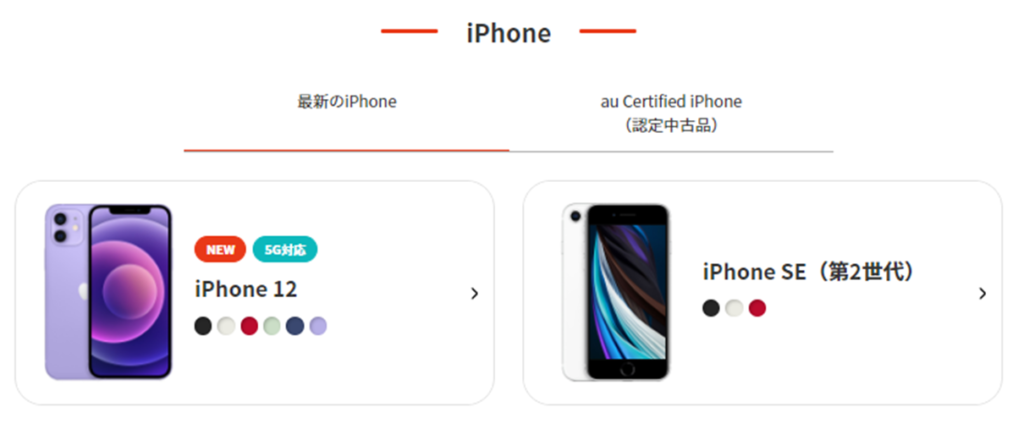This screenshot has width=1024, height=424.
Task: Click the white iPhone SE product image
Action: tap(616, 292)
